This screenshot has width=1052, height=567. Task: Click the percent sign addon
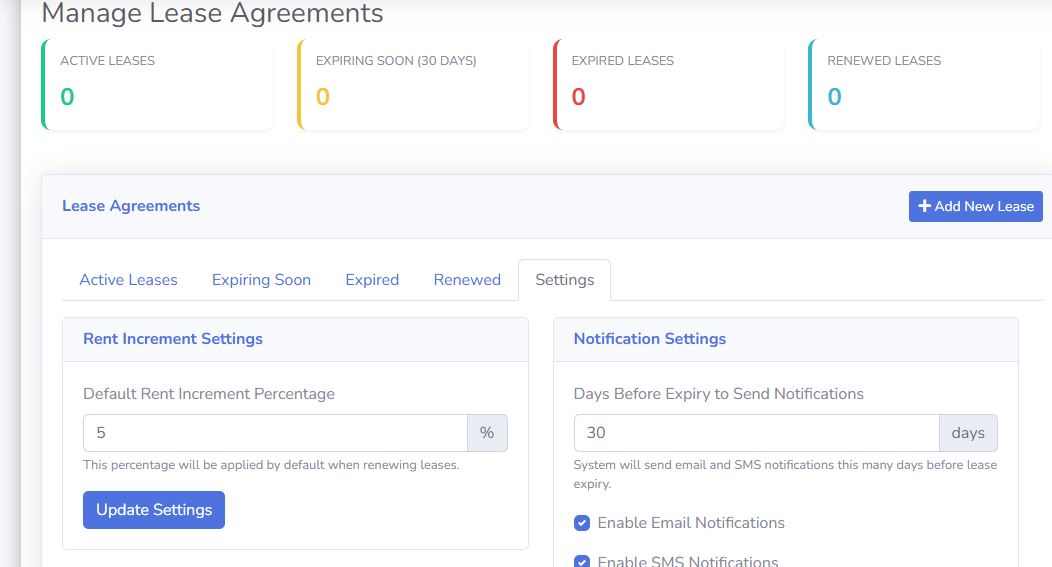(487, 433)
